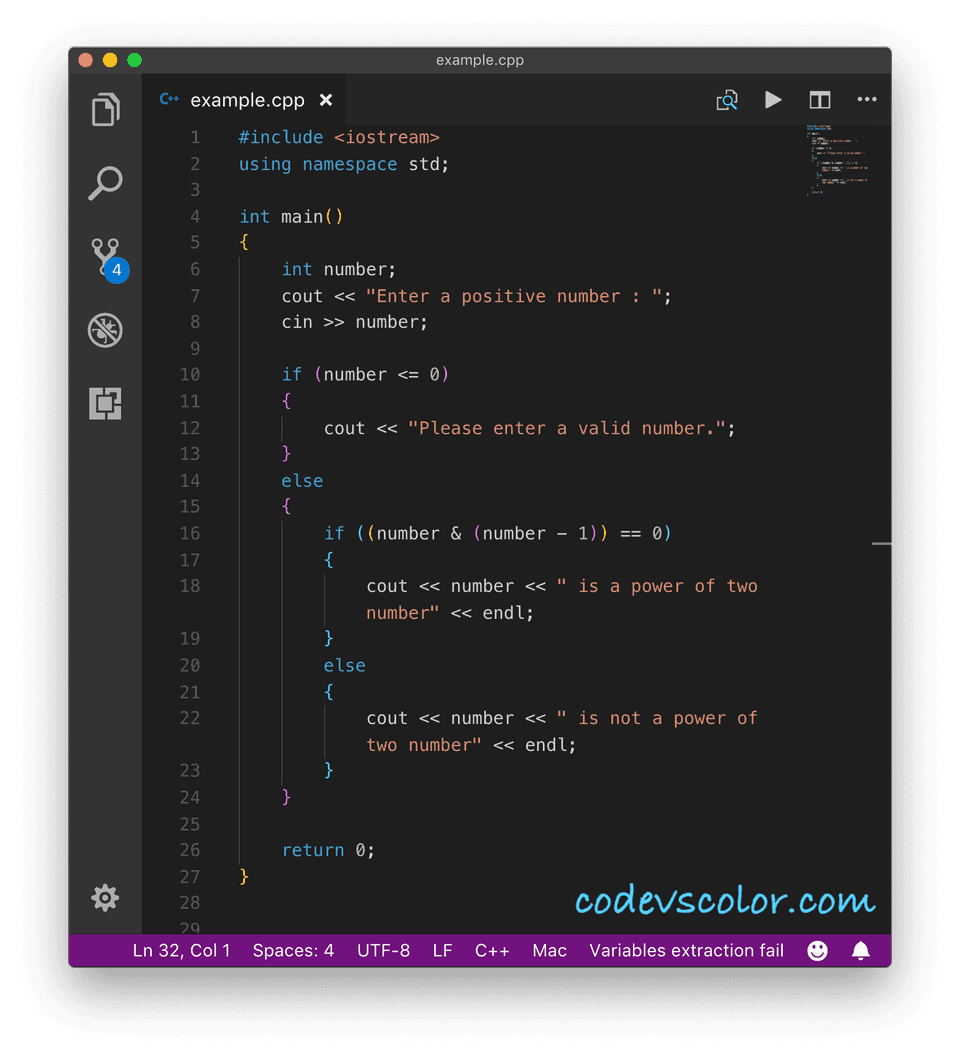
Task: Change the C++ language mode
Action: 492,950
